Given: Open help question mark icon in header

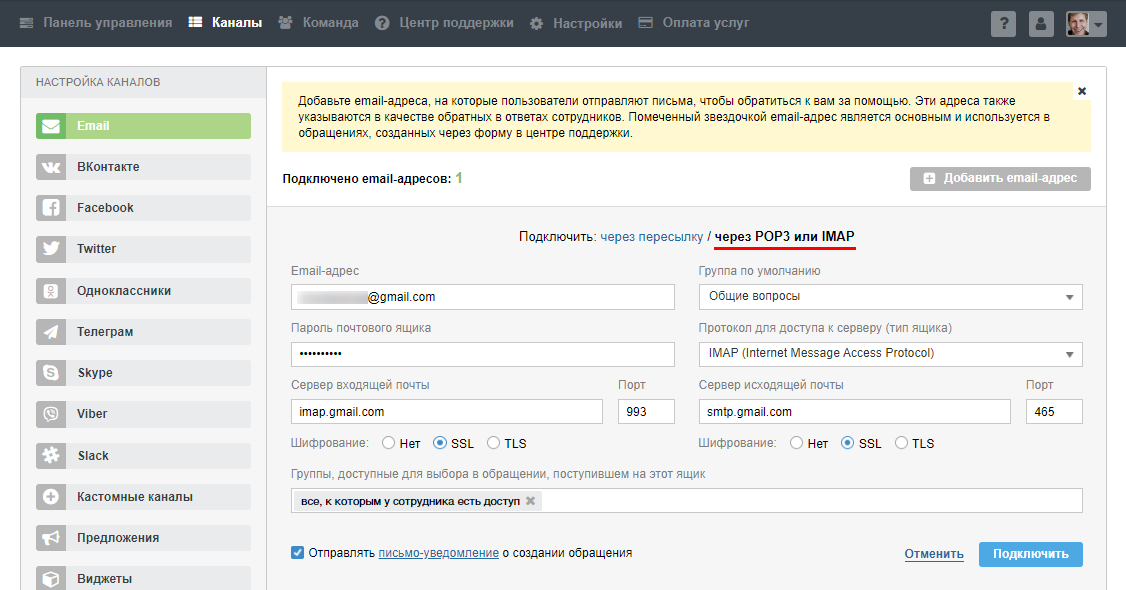Looking at the screenshot, I should click(x=1003, y=24).
